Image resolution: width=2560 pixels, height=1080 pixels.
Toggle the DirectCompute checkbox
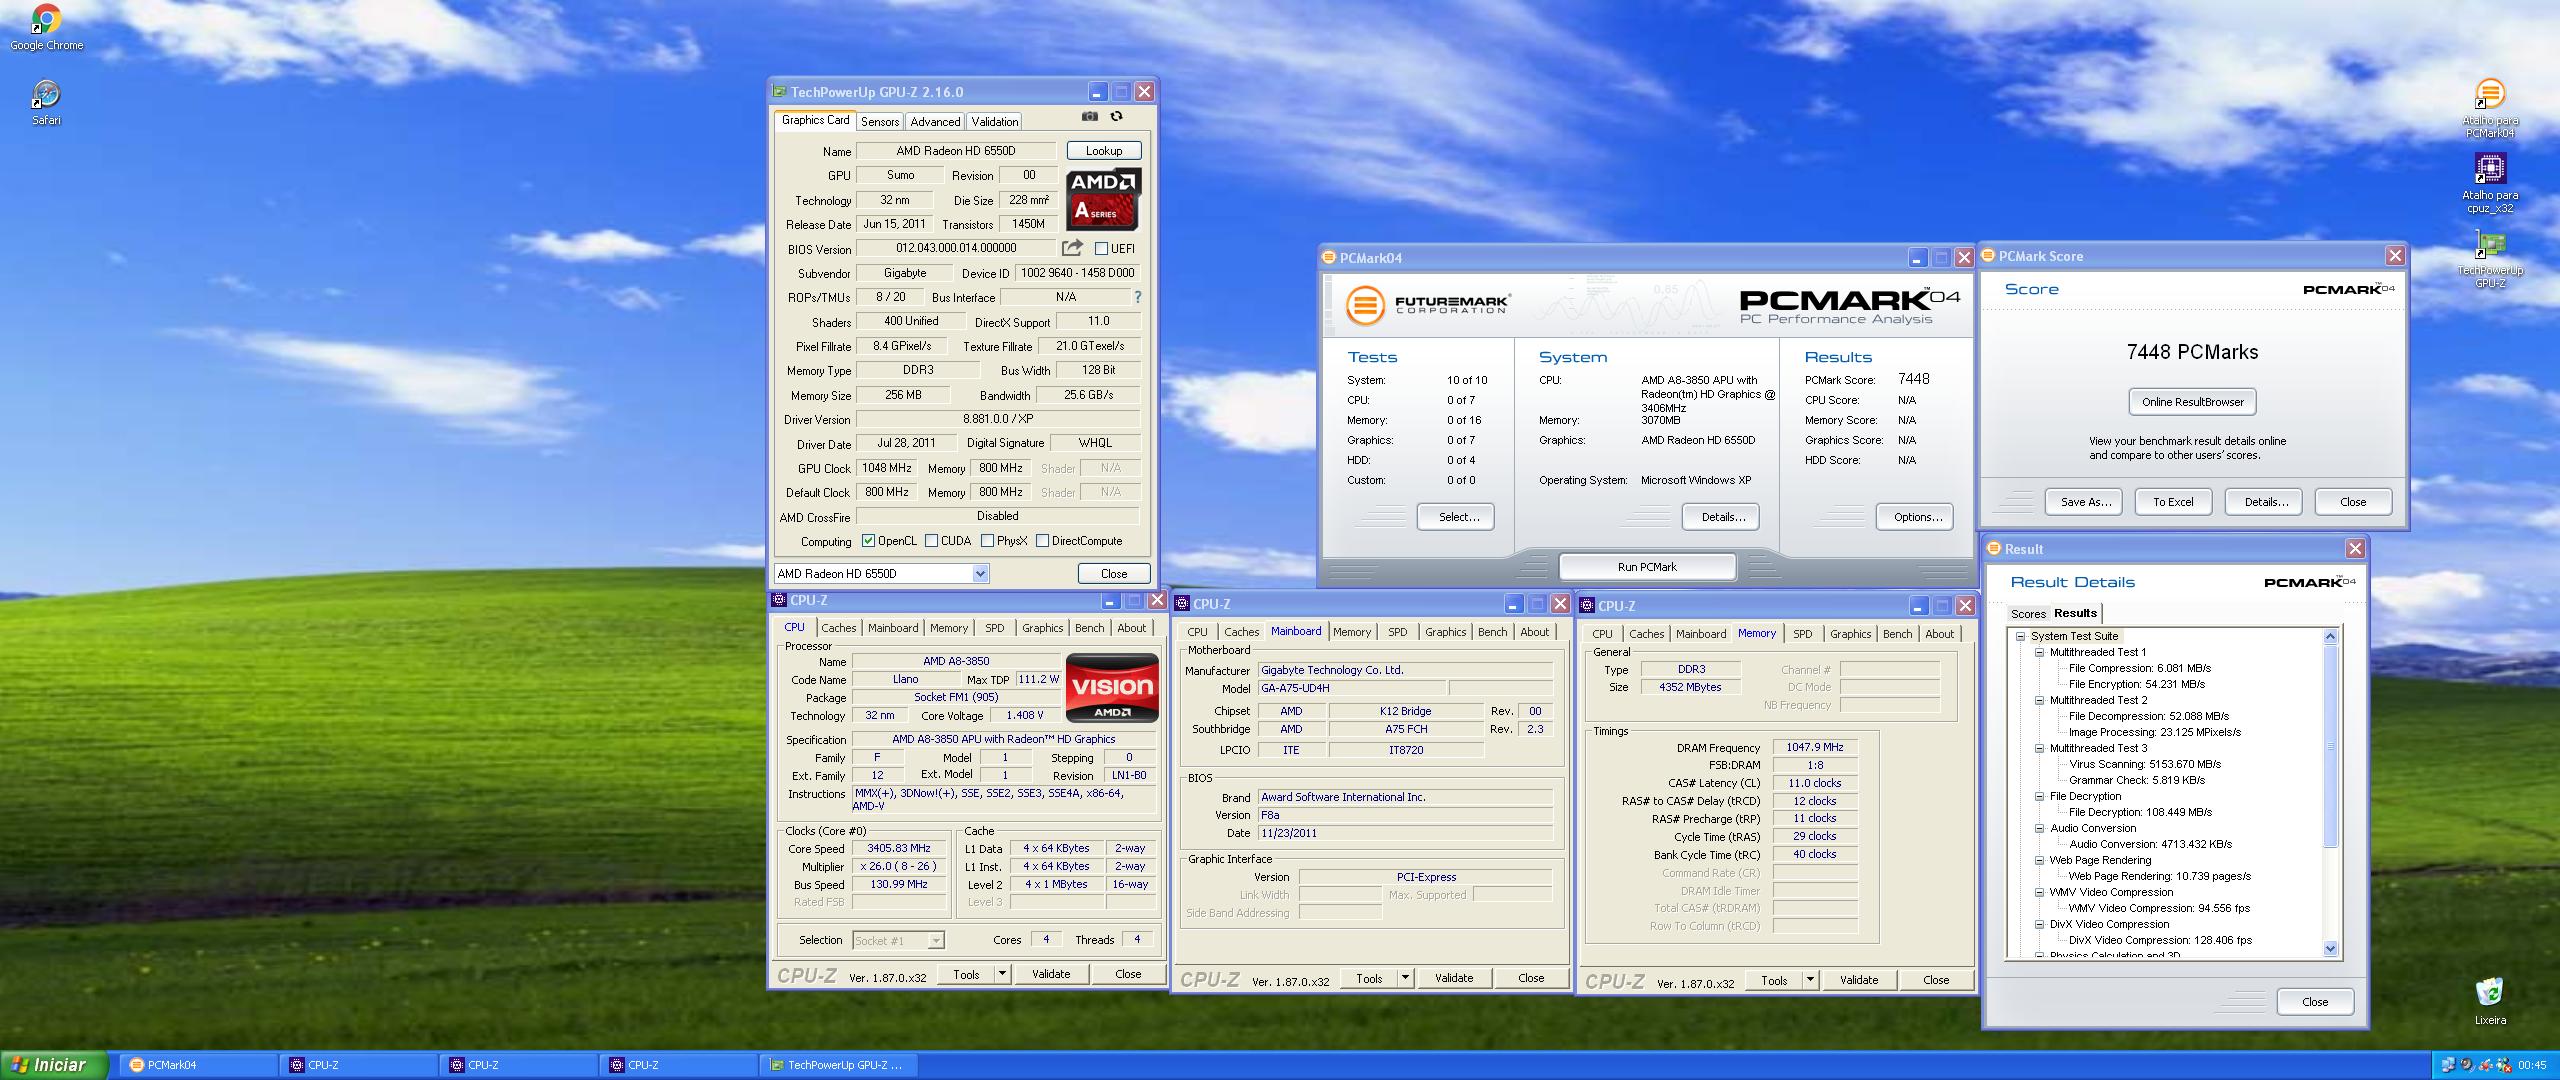click(x=1042, y=541)
